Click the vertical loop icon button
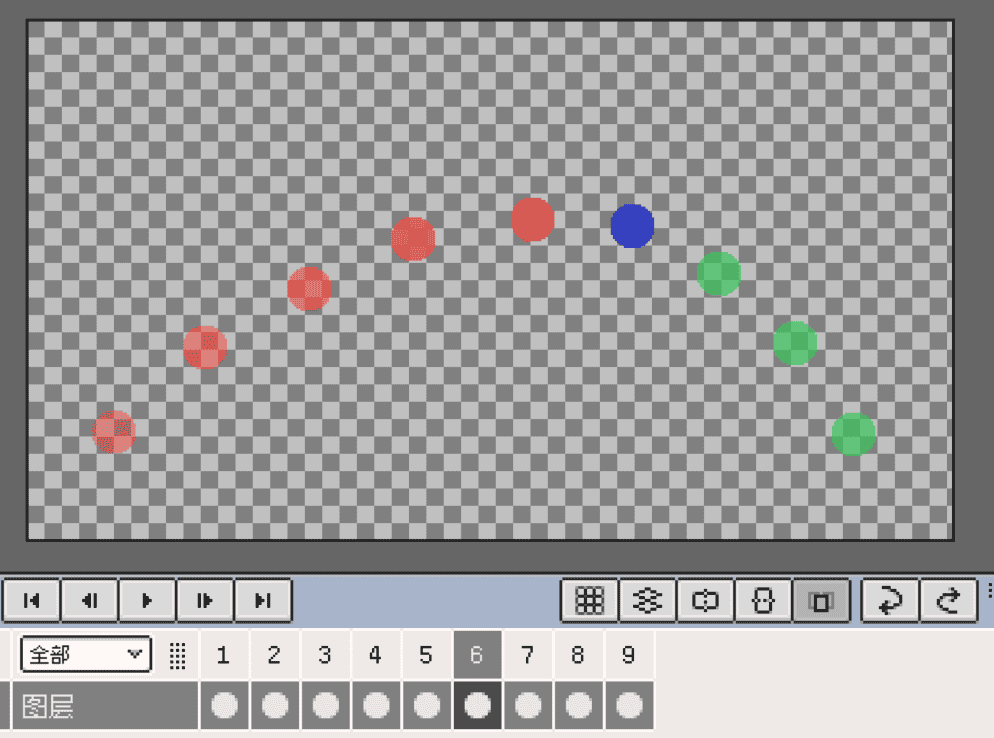 click(764, 600)
